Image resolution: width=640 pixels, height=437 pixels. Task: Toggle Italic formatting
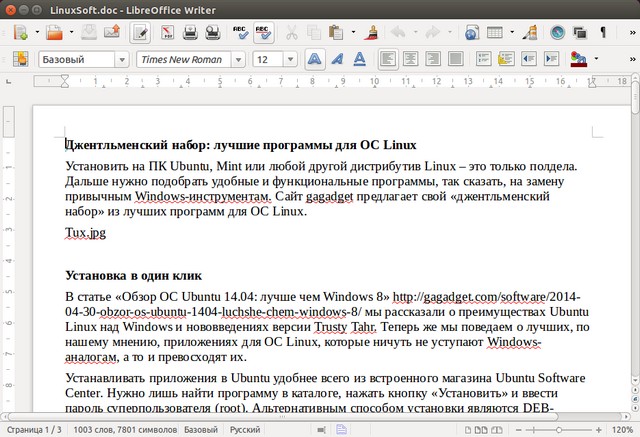point(337,59)
